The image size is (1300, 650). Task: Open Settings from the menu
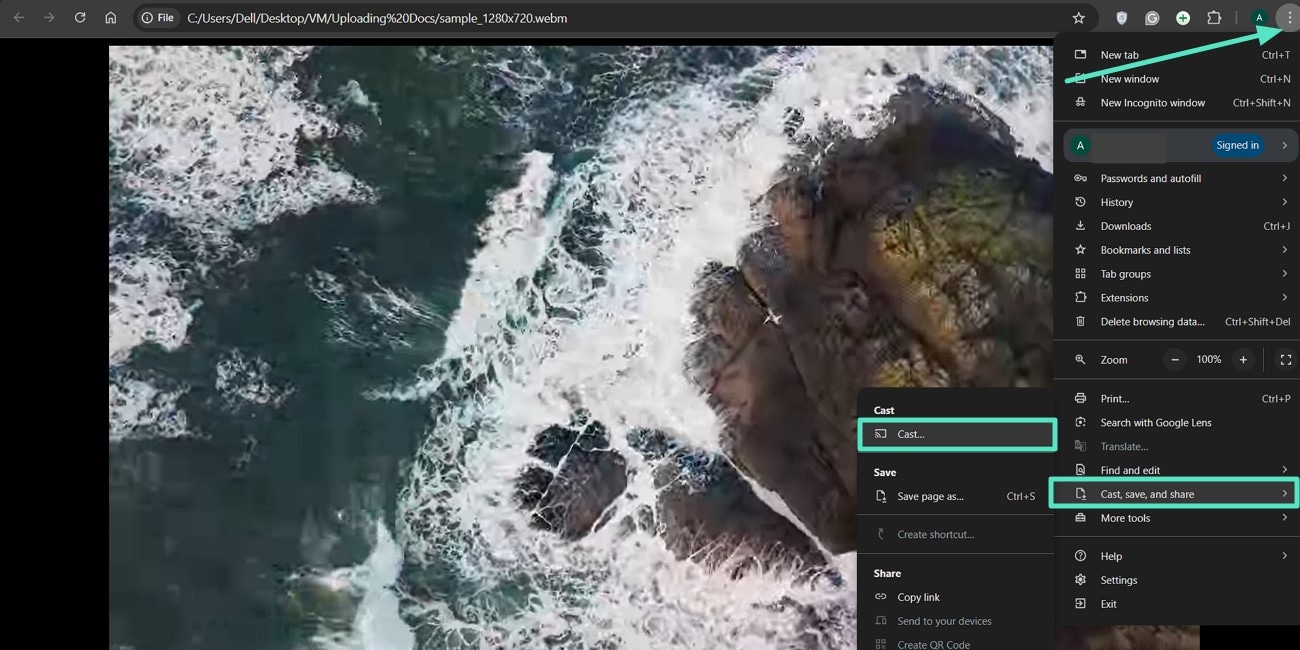point(1176,580)
